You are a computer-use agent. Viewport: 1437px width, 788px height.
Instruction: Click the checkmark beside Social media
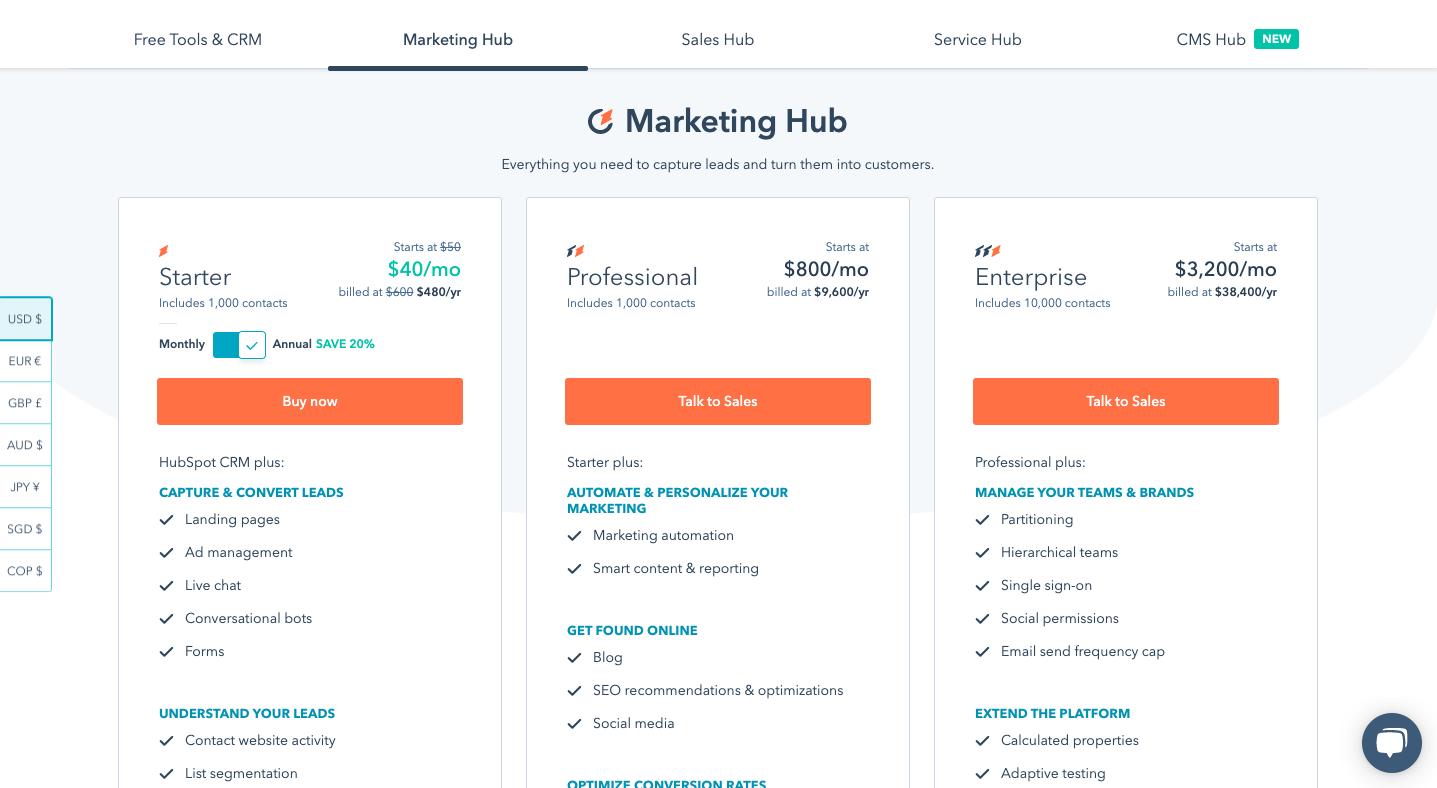pyautogui.click(x=575, y=724)
